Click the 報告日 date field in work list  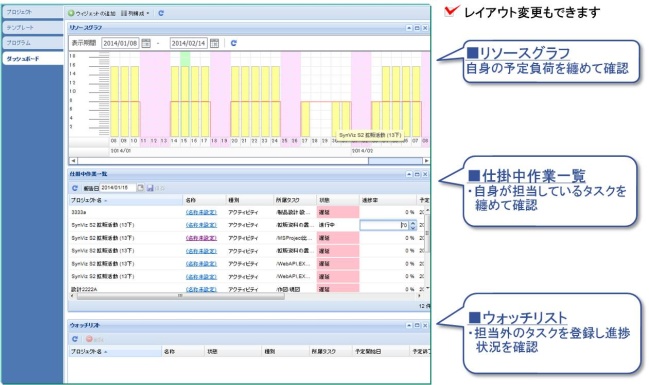pos(118,188)
